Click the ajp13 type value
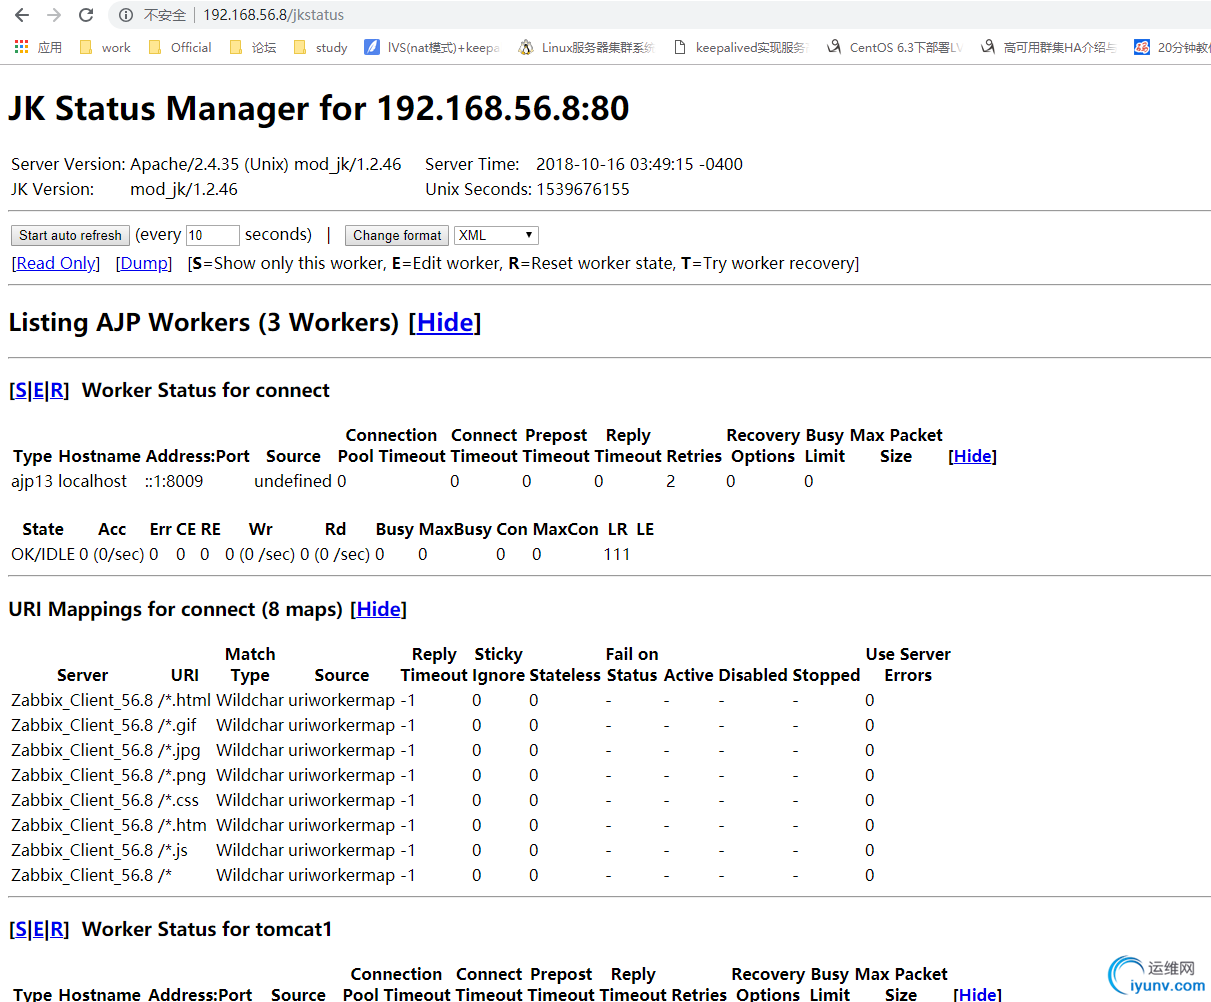This screenshot has width=1211, height=1002. pyautogui.click(x=32, y=481)
